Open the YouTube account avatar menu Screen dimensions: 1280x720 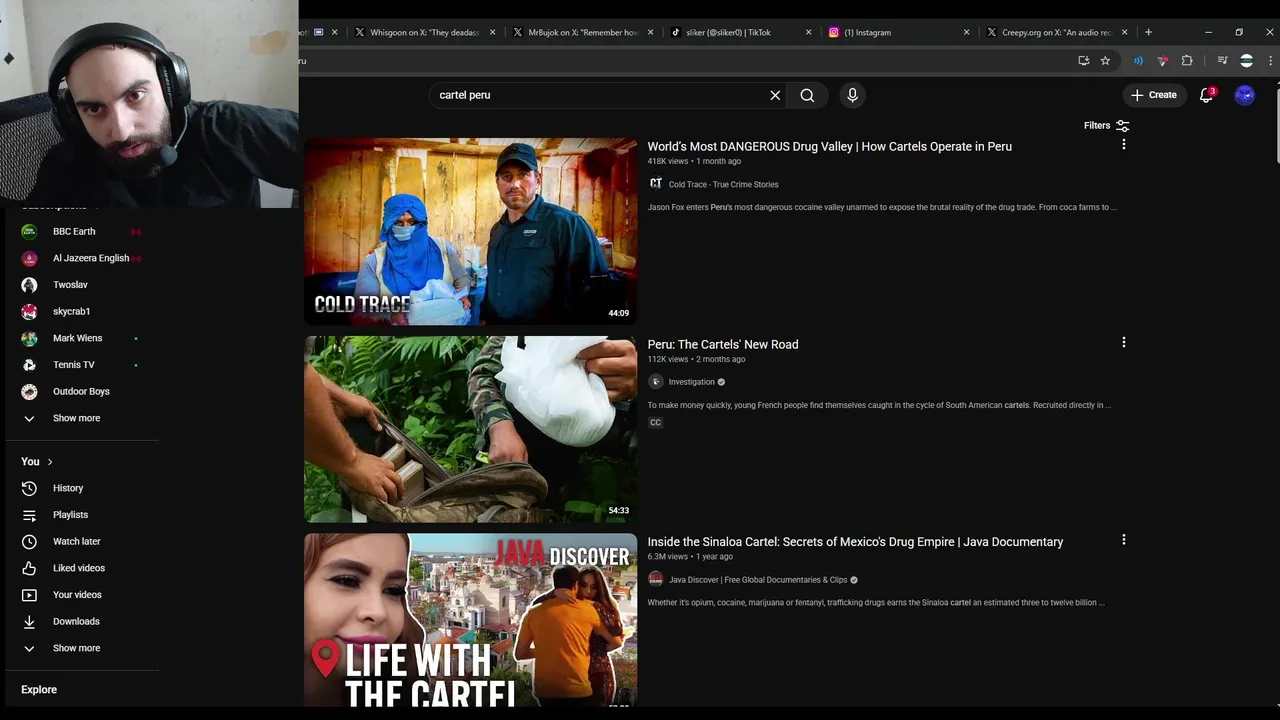(1244, 95)
